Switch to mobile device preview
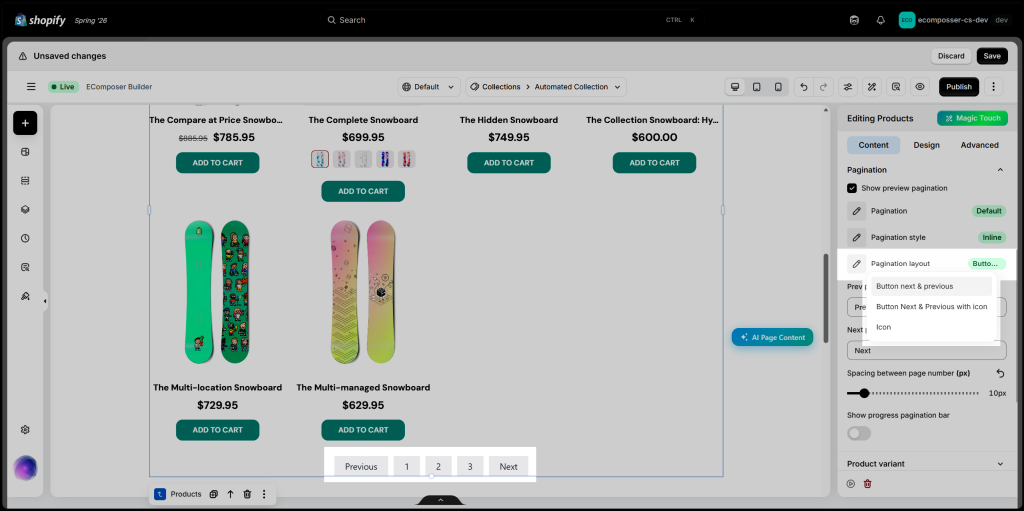The image size is (1024, 511). [778, 87]
